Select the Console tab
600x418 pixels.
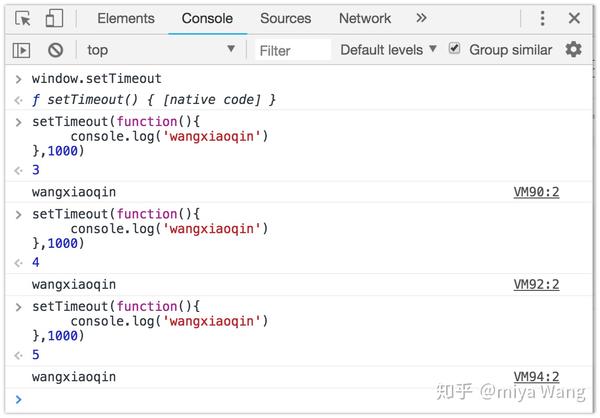coord(207,18)
